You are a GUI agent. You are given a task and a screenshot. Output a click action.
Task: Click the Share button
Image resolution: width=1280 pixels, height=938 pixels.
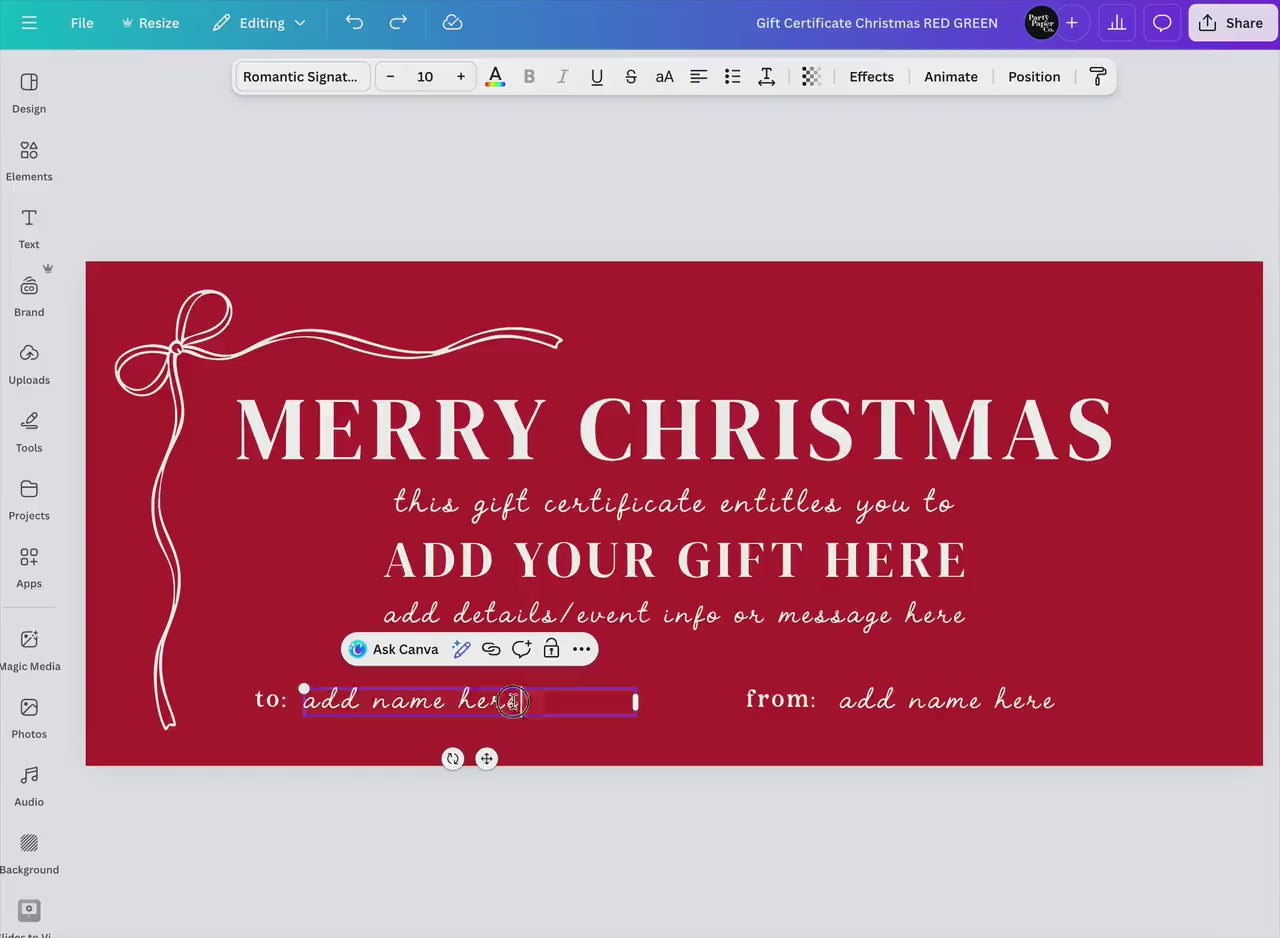[1231, 23]
